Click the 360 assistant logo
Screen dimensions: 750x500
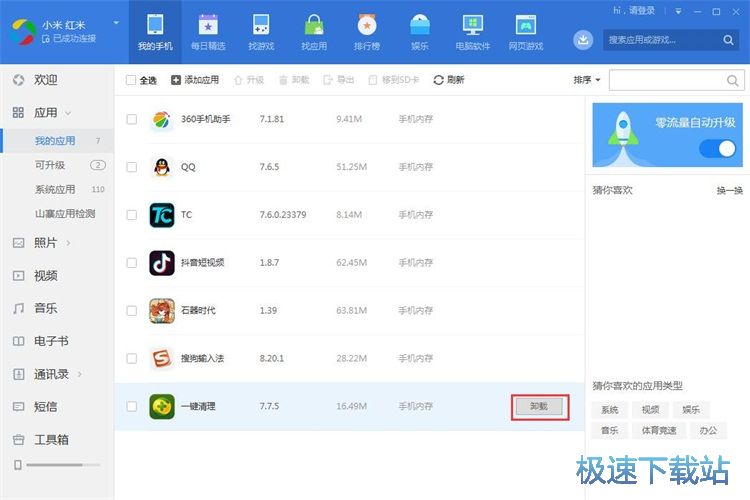pyautogui.click(x=23, y=32)
